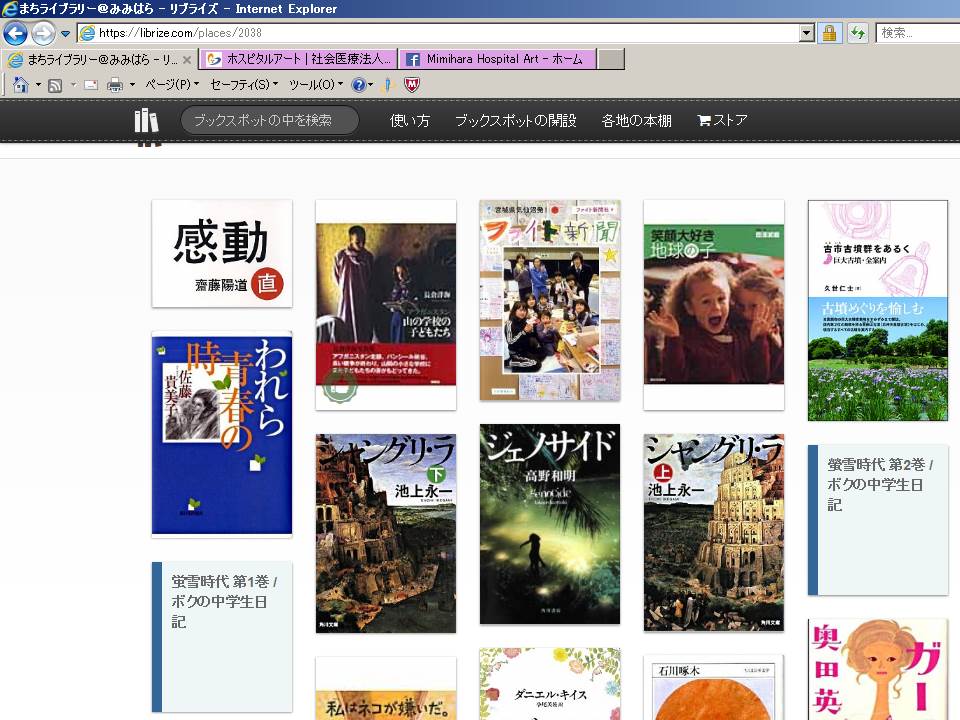Click the Librize books logo icon

147,121
